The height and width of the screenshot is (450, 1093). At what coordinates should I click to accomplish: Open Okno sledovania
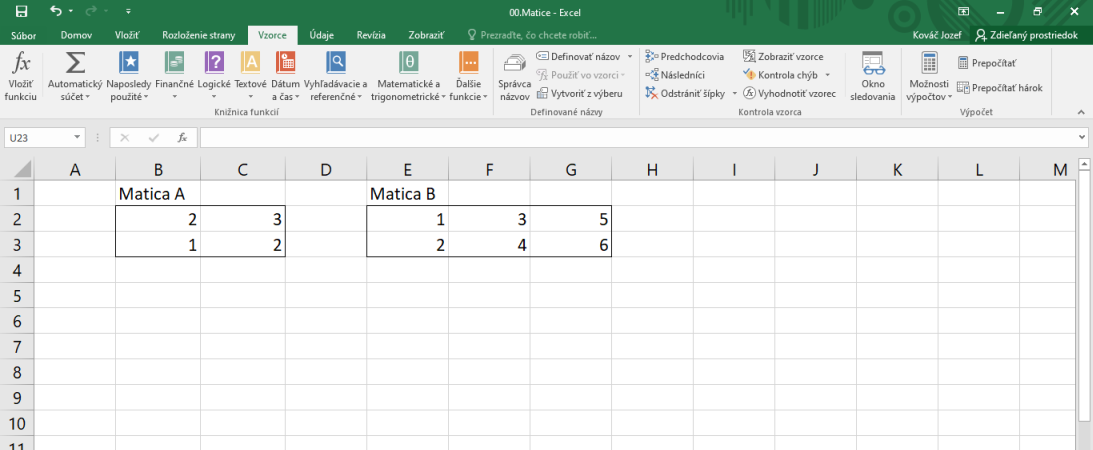[x=873, y=65]
